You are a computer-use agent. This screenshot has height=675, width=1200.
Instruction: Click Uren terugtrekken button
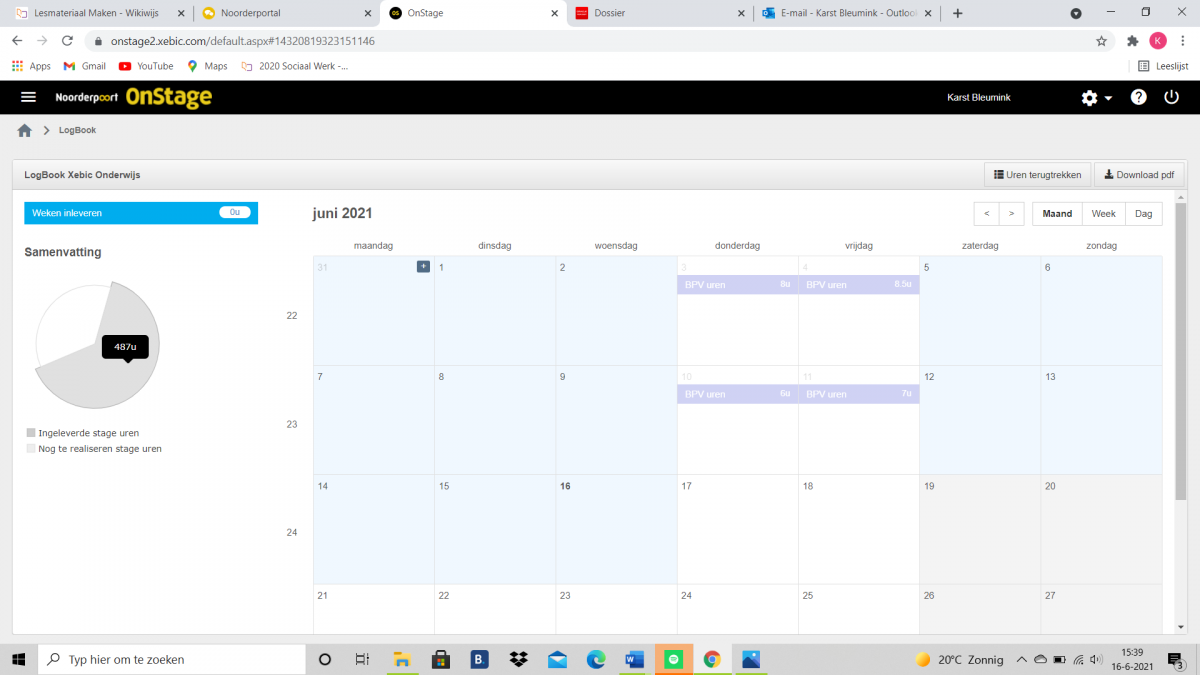pos(1037,175)
